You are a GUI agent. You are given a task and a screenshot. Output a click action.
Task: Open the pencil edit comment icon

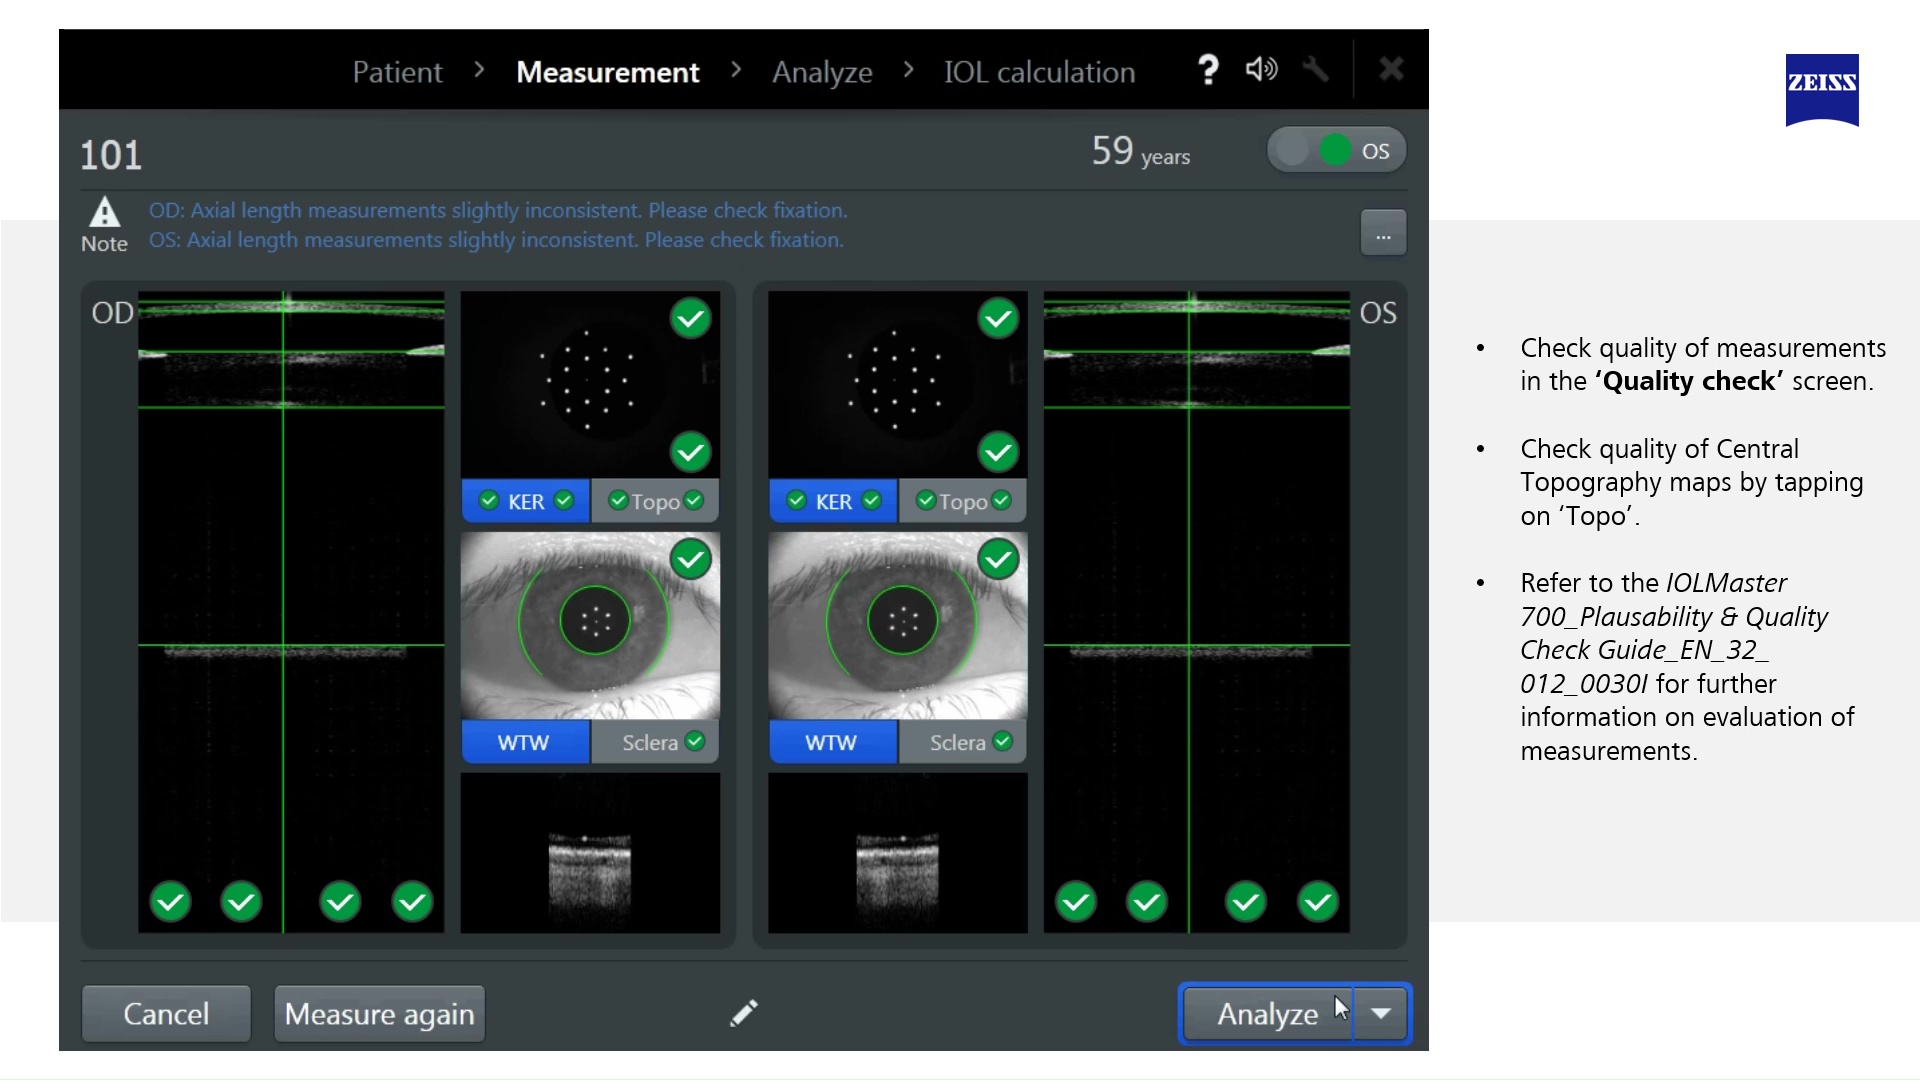click(743, 1013)
